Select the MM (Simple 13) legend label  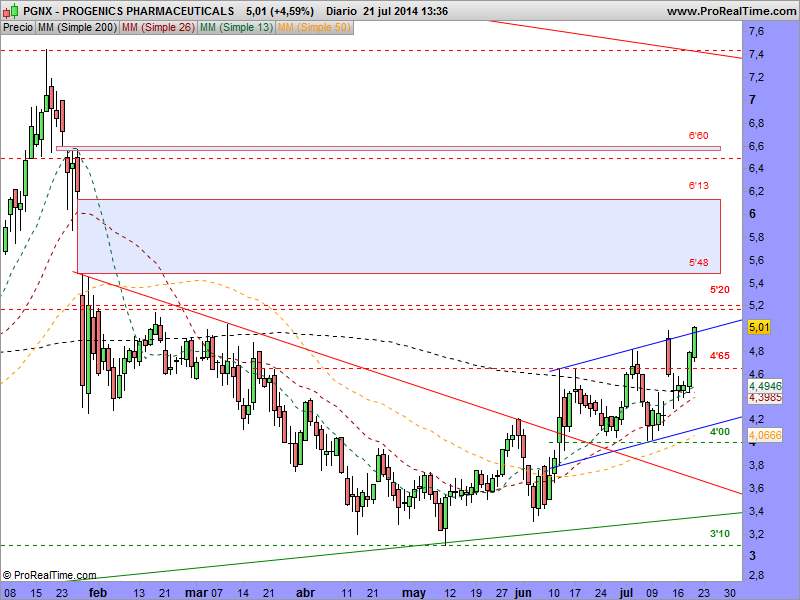pyautogui.click(x=236, y=28)
